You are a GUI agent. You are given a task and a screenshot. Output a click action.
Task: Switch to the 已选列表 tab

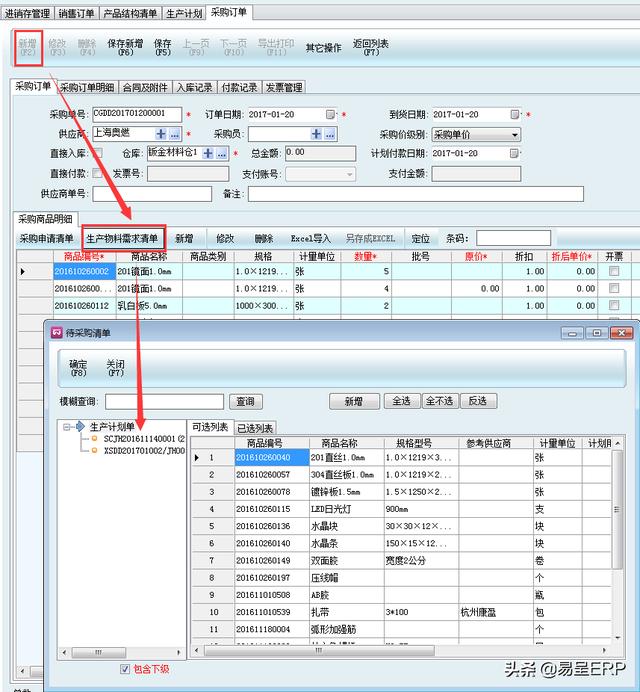(255, 427)
